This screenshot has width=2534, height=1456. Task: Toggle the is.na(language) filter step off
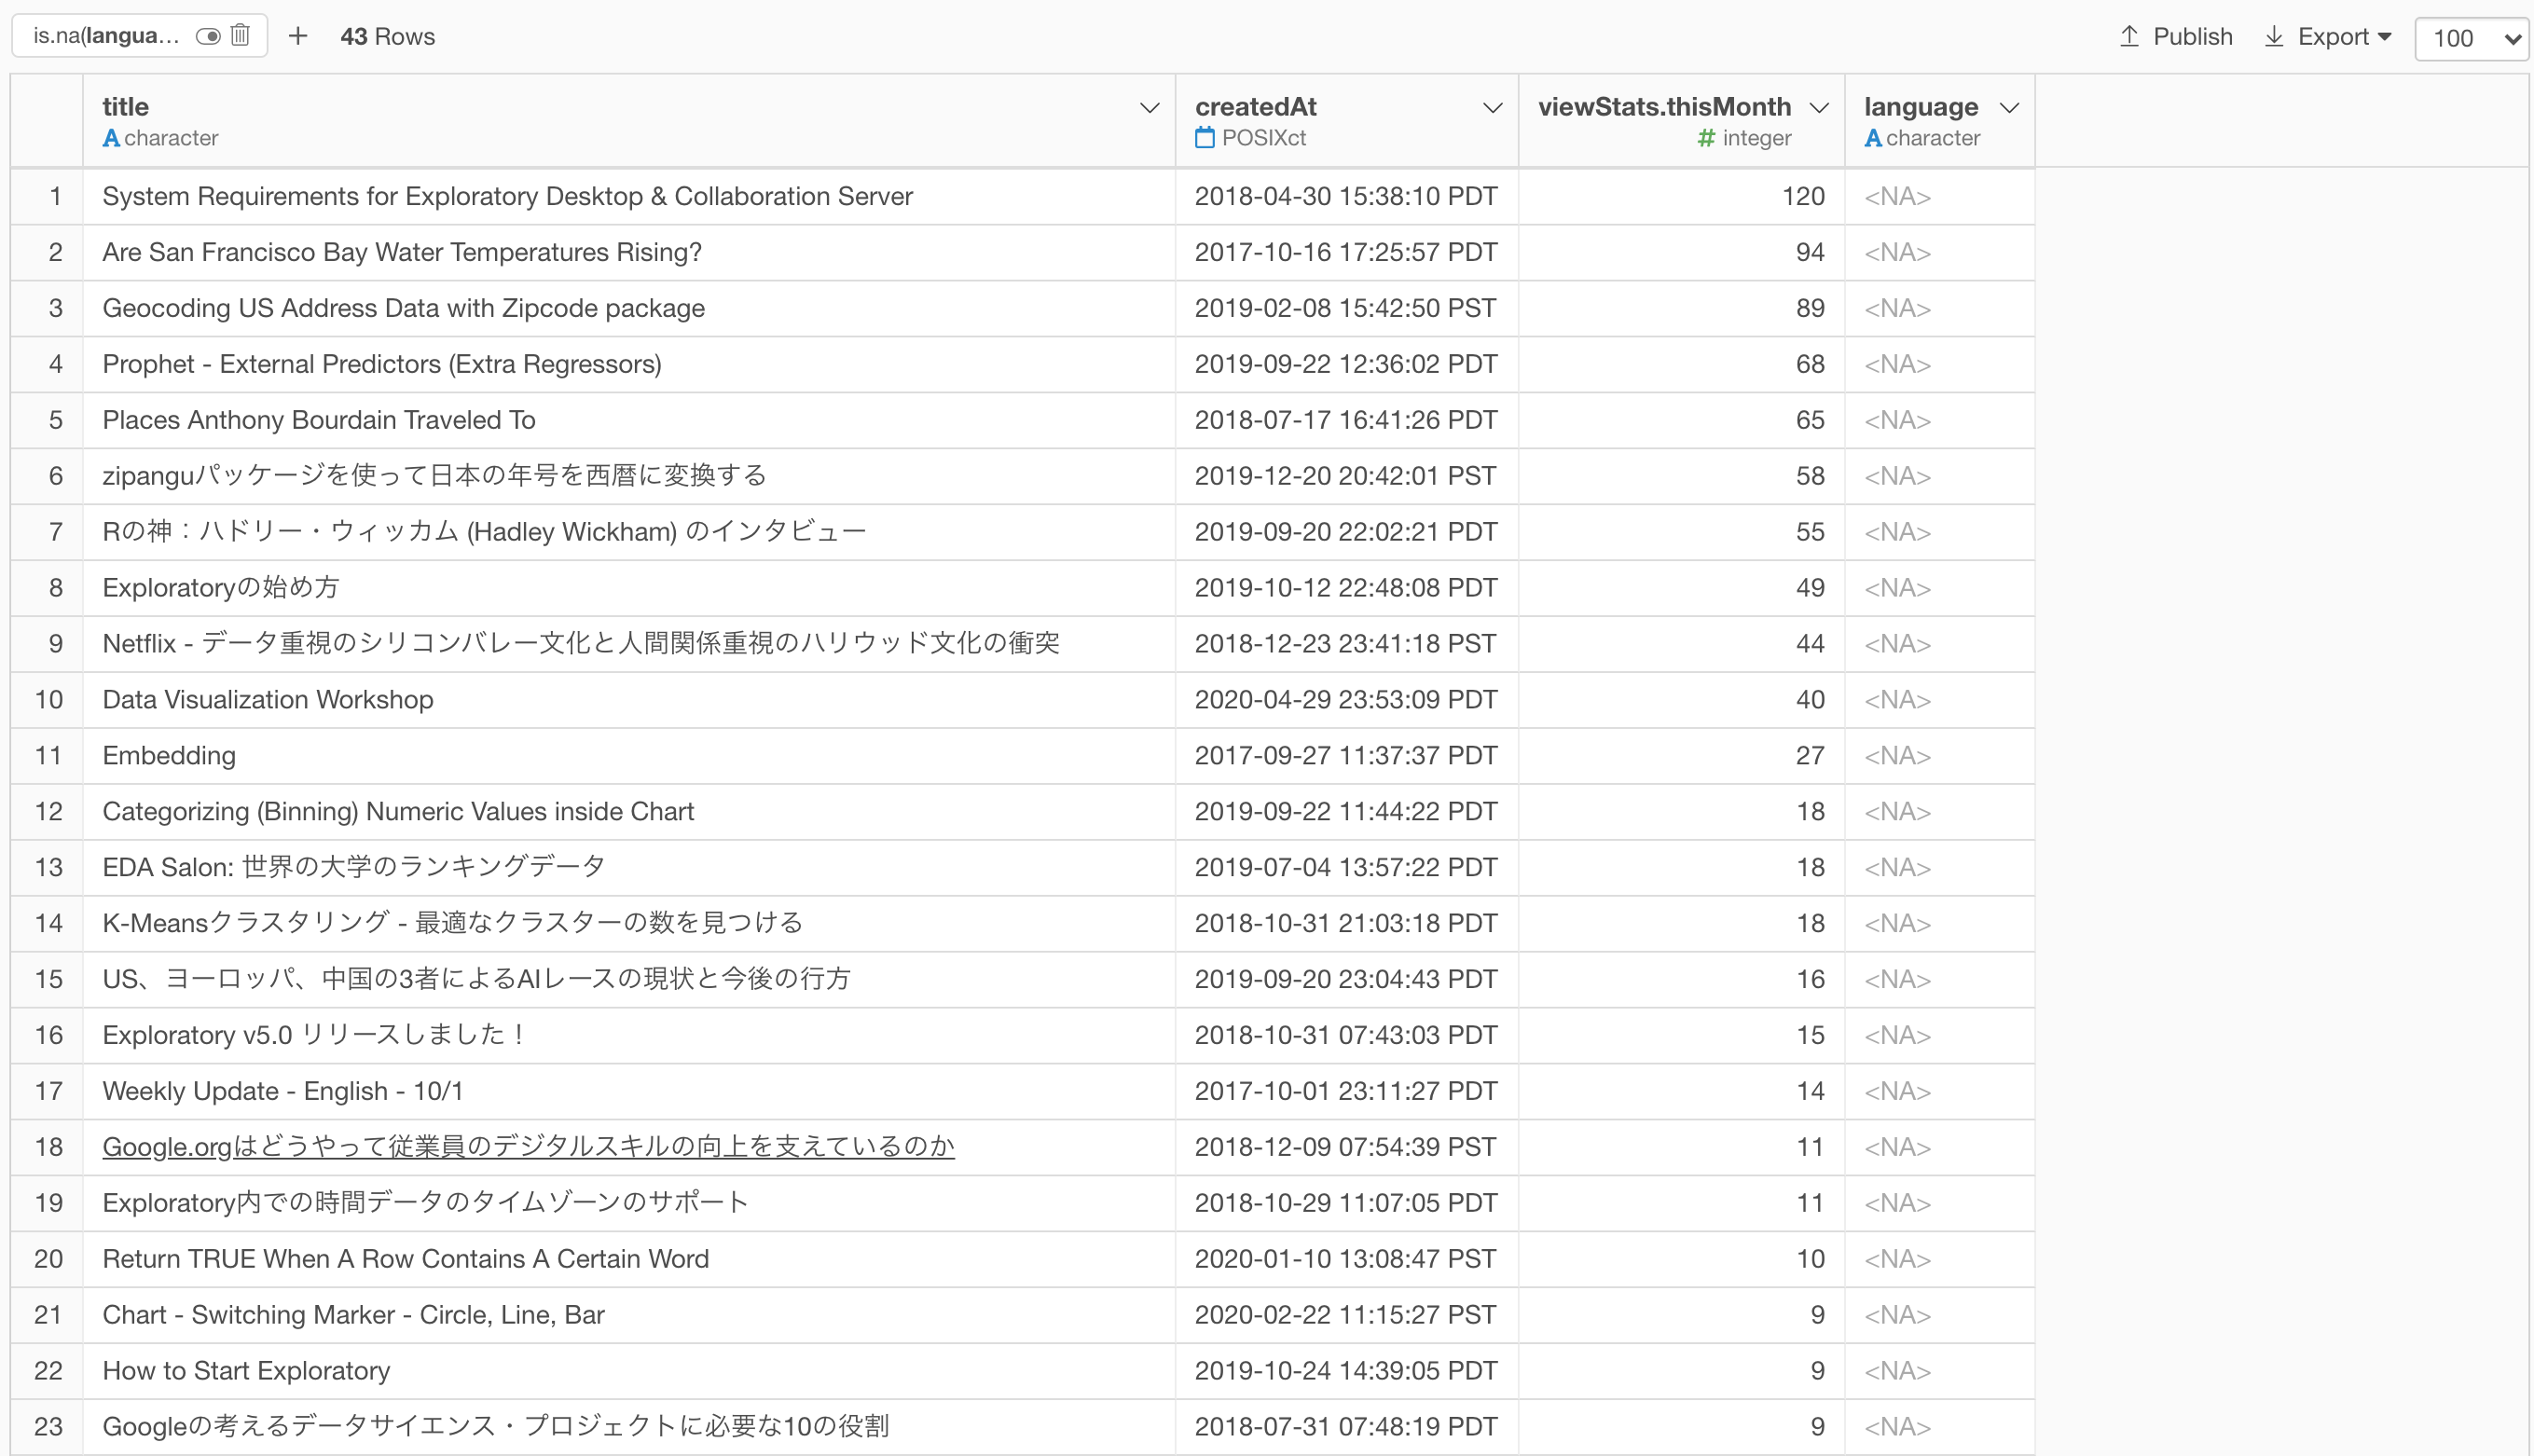pos(208,36)
